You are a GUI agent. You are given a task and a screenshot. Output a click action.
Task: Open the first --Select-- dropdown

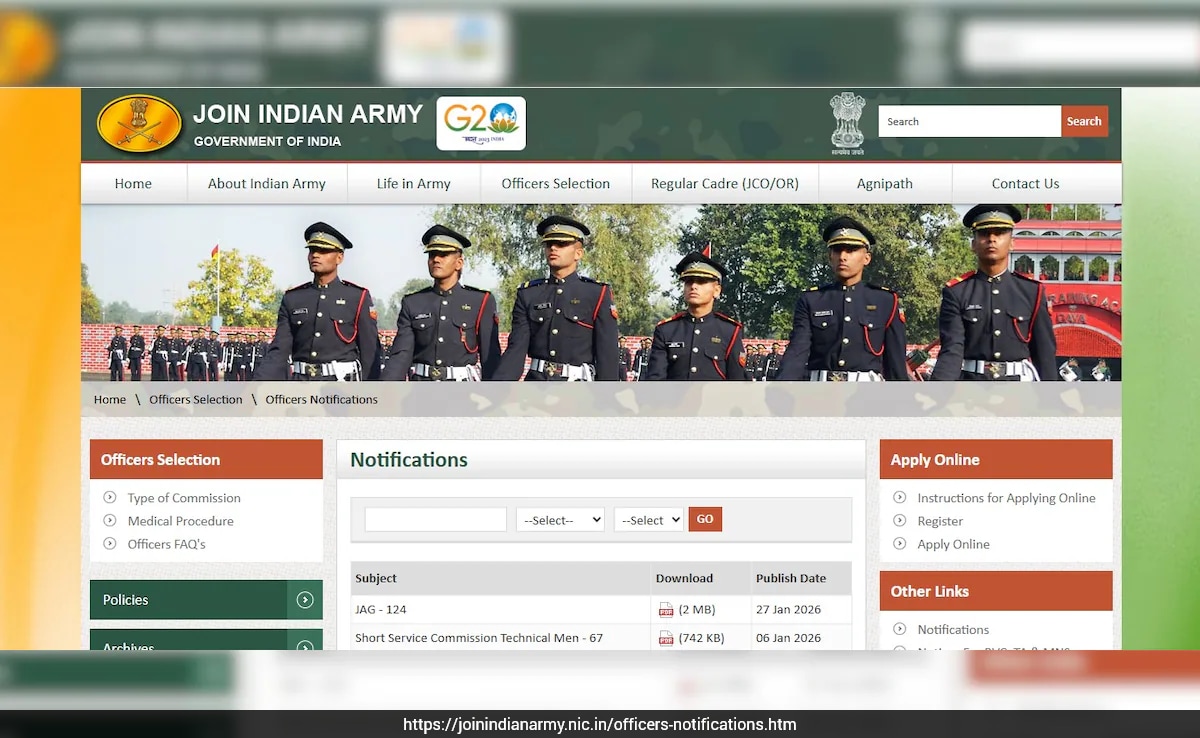tap(560, 520)
